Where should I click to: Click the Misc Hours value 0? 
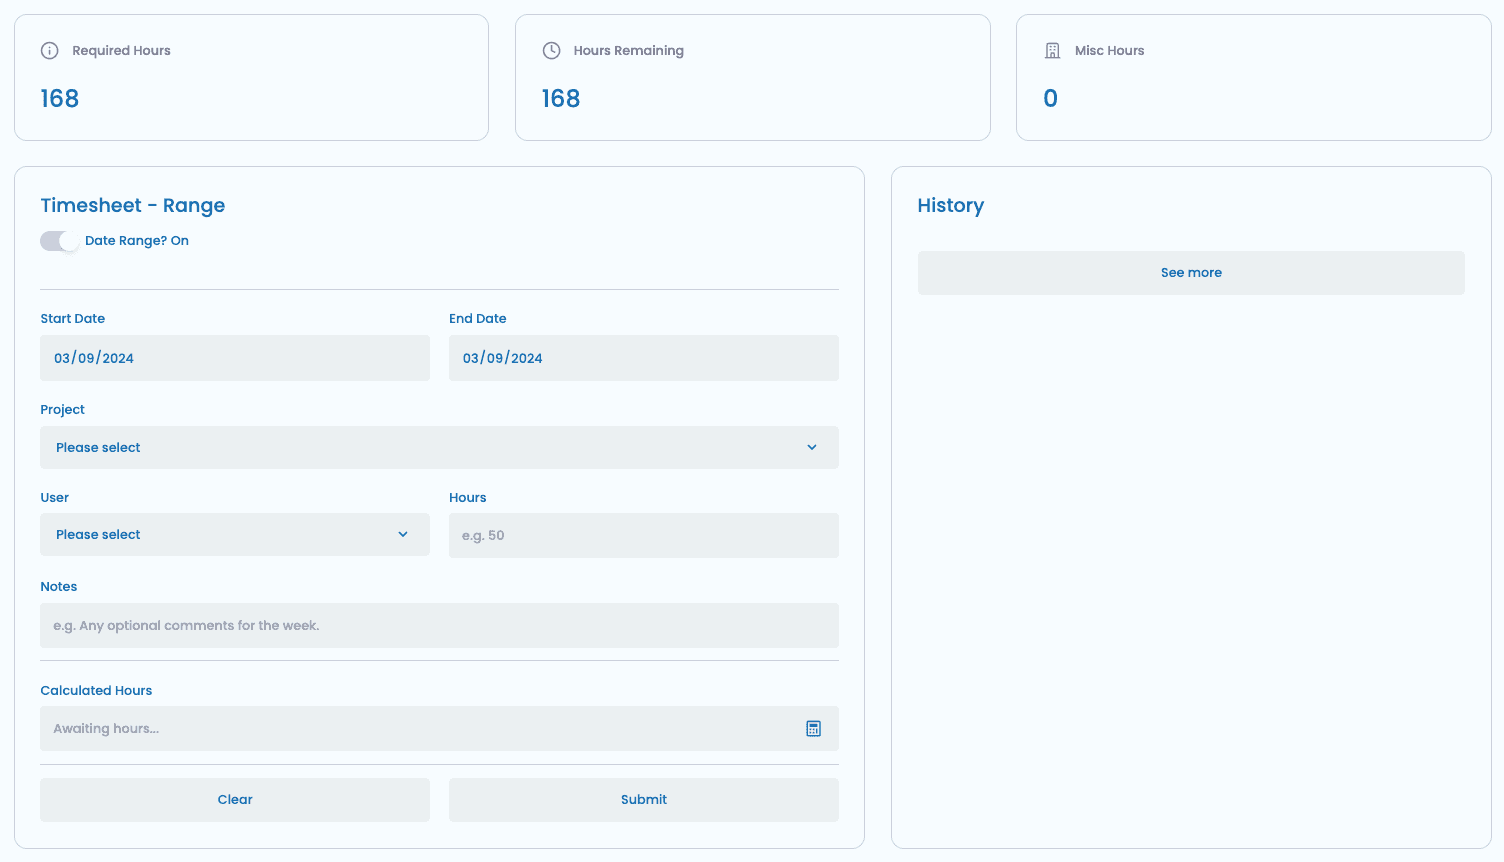1050,98
